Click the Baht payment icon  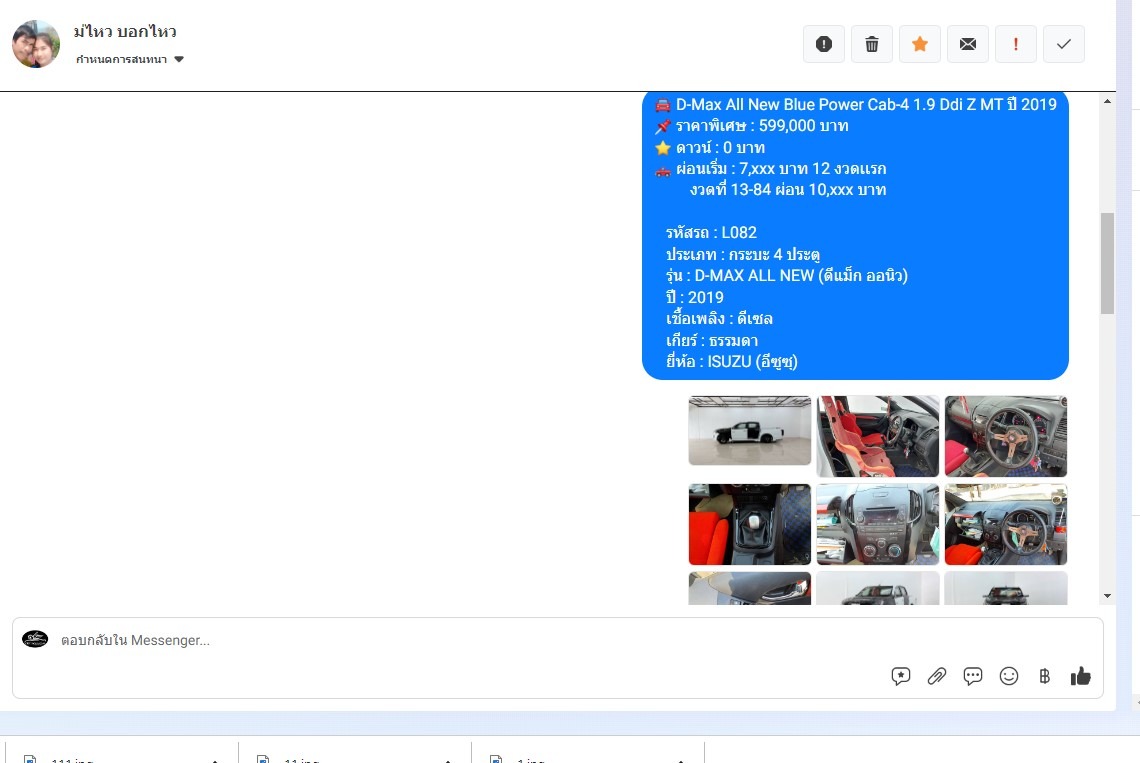coord(1045,676)
